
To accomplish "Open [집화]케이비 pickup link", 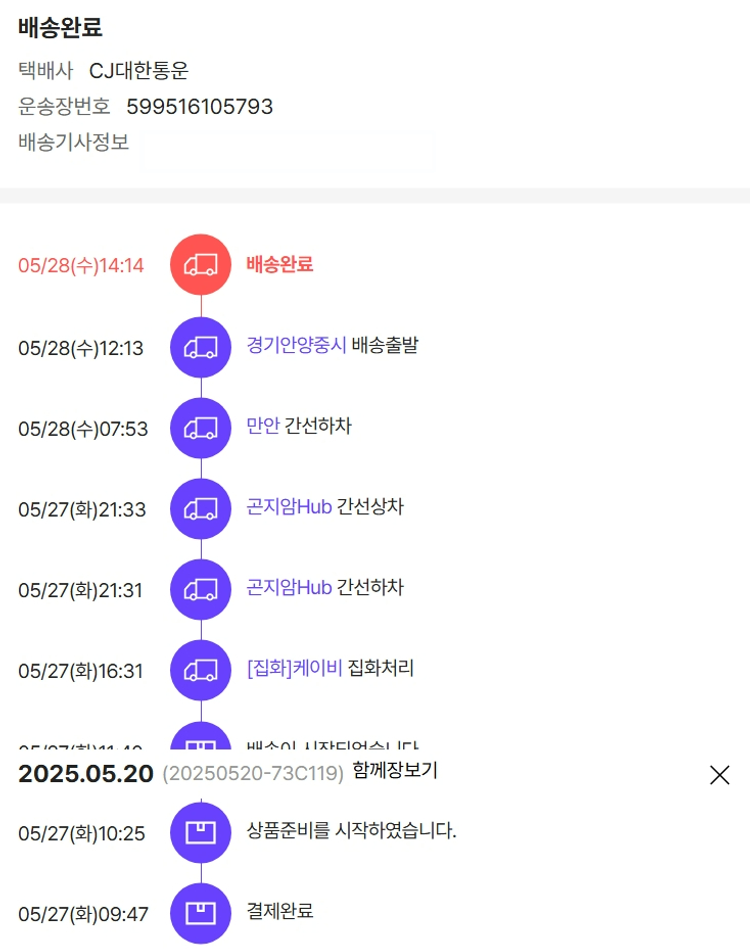I will click(294, 669).
